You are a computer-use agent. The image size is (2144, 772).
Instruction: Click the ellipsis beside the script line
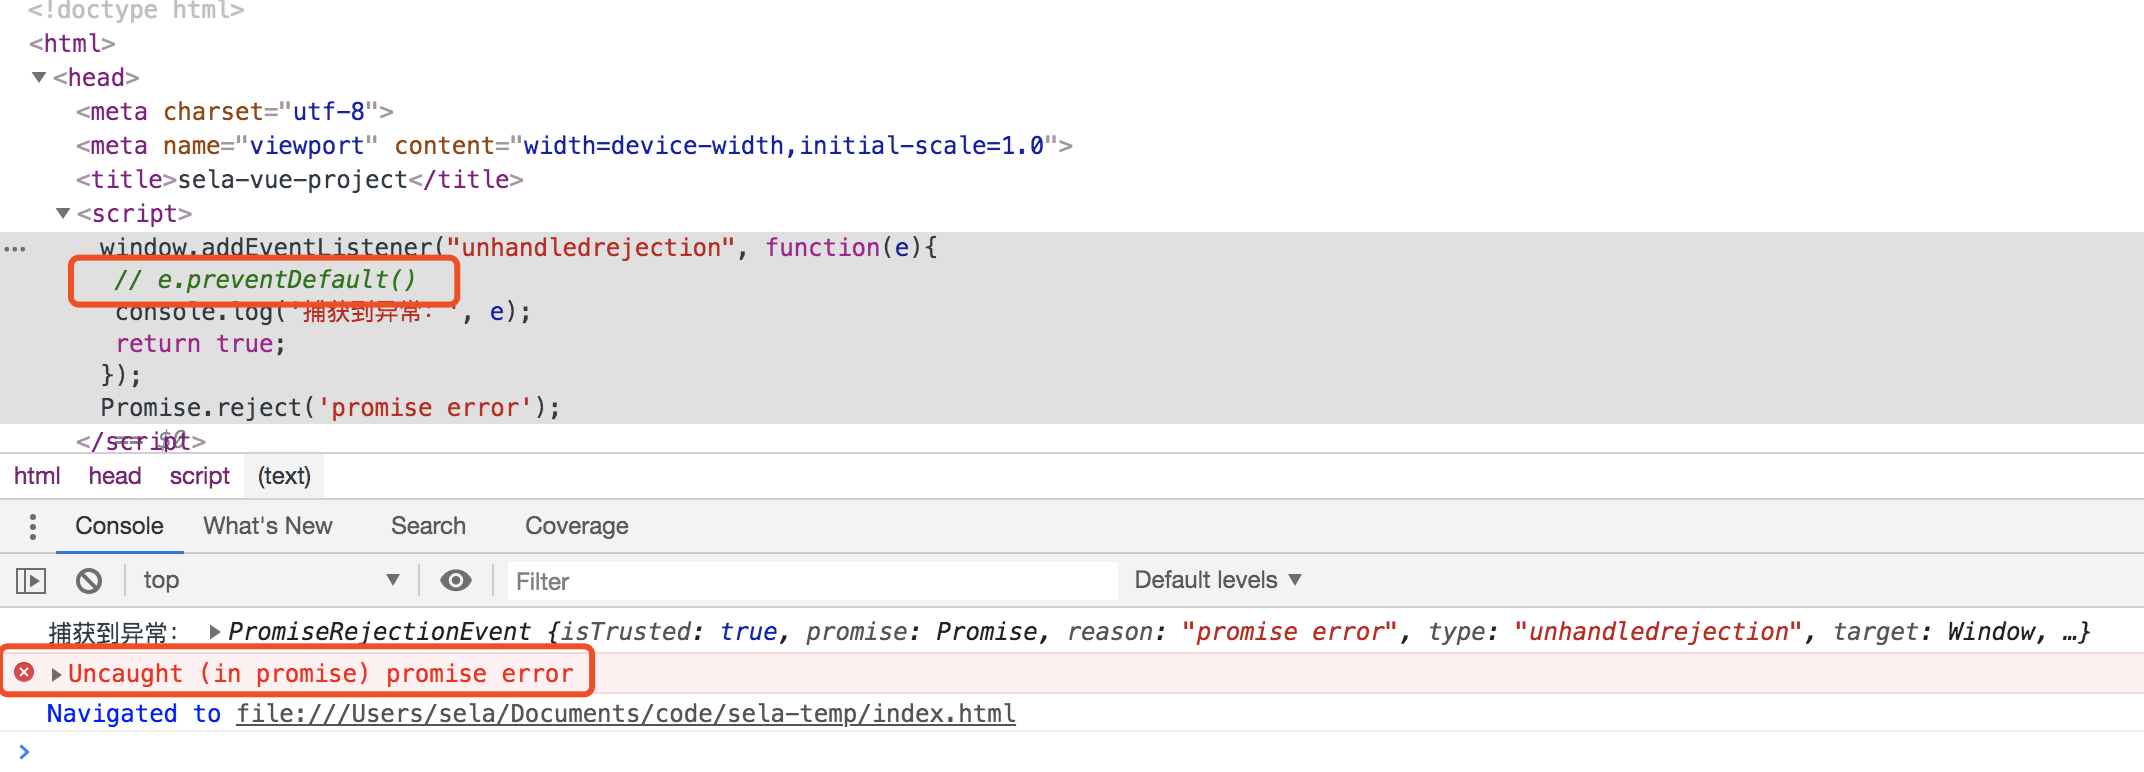15,248
